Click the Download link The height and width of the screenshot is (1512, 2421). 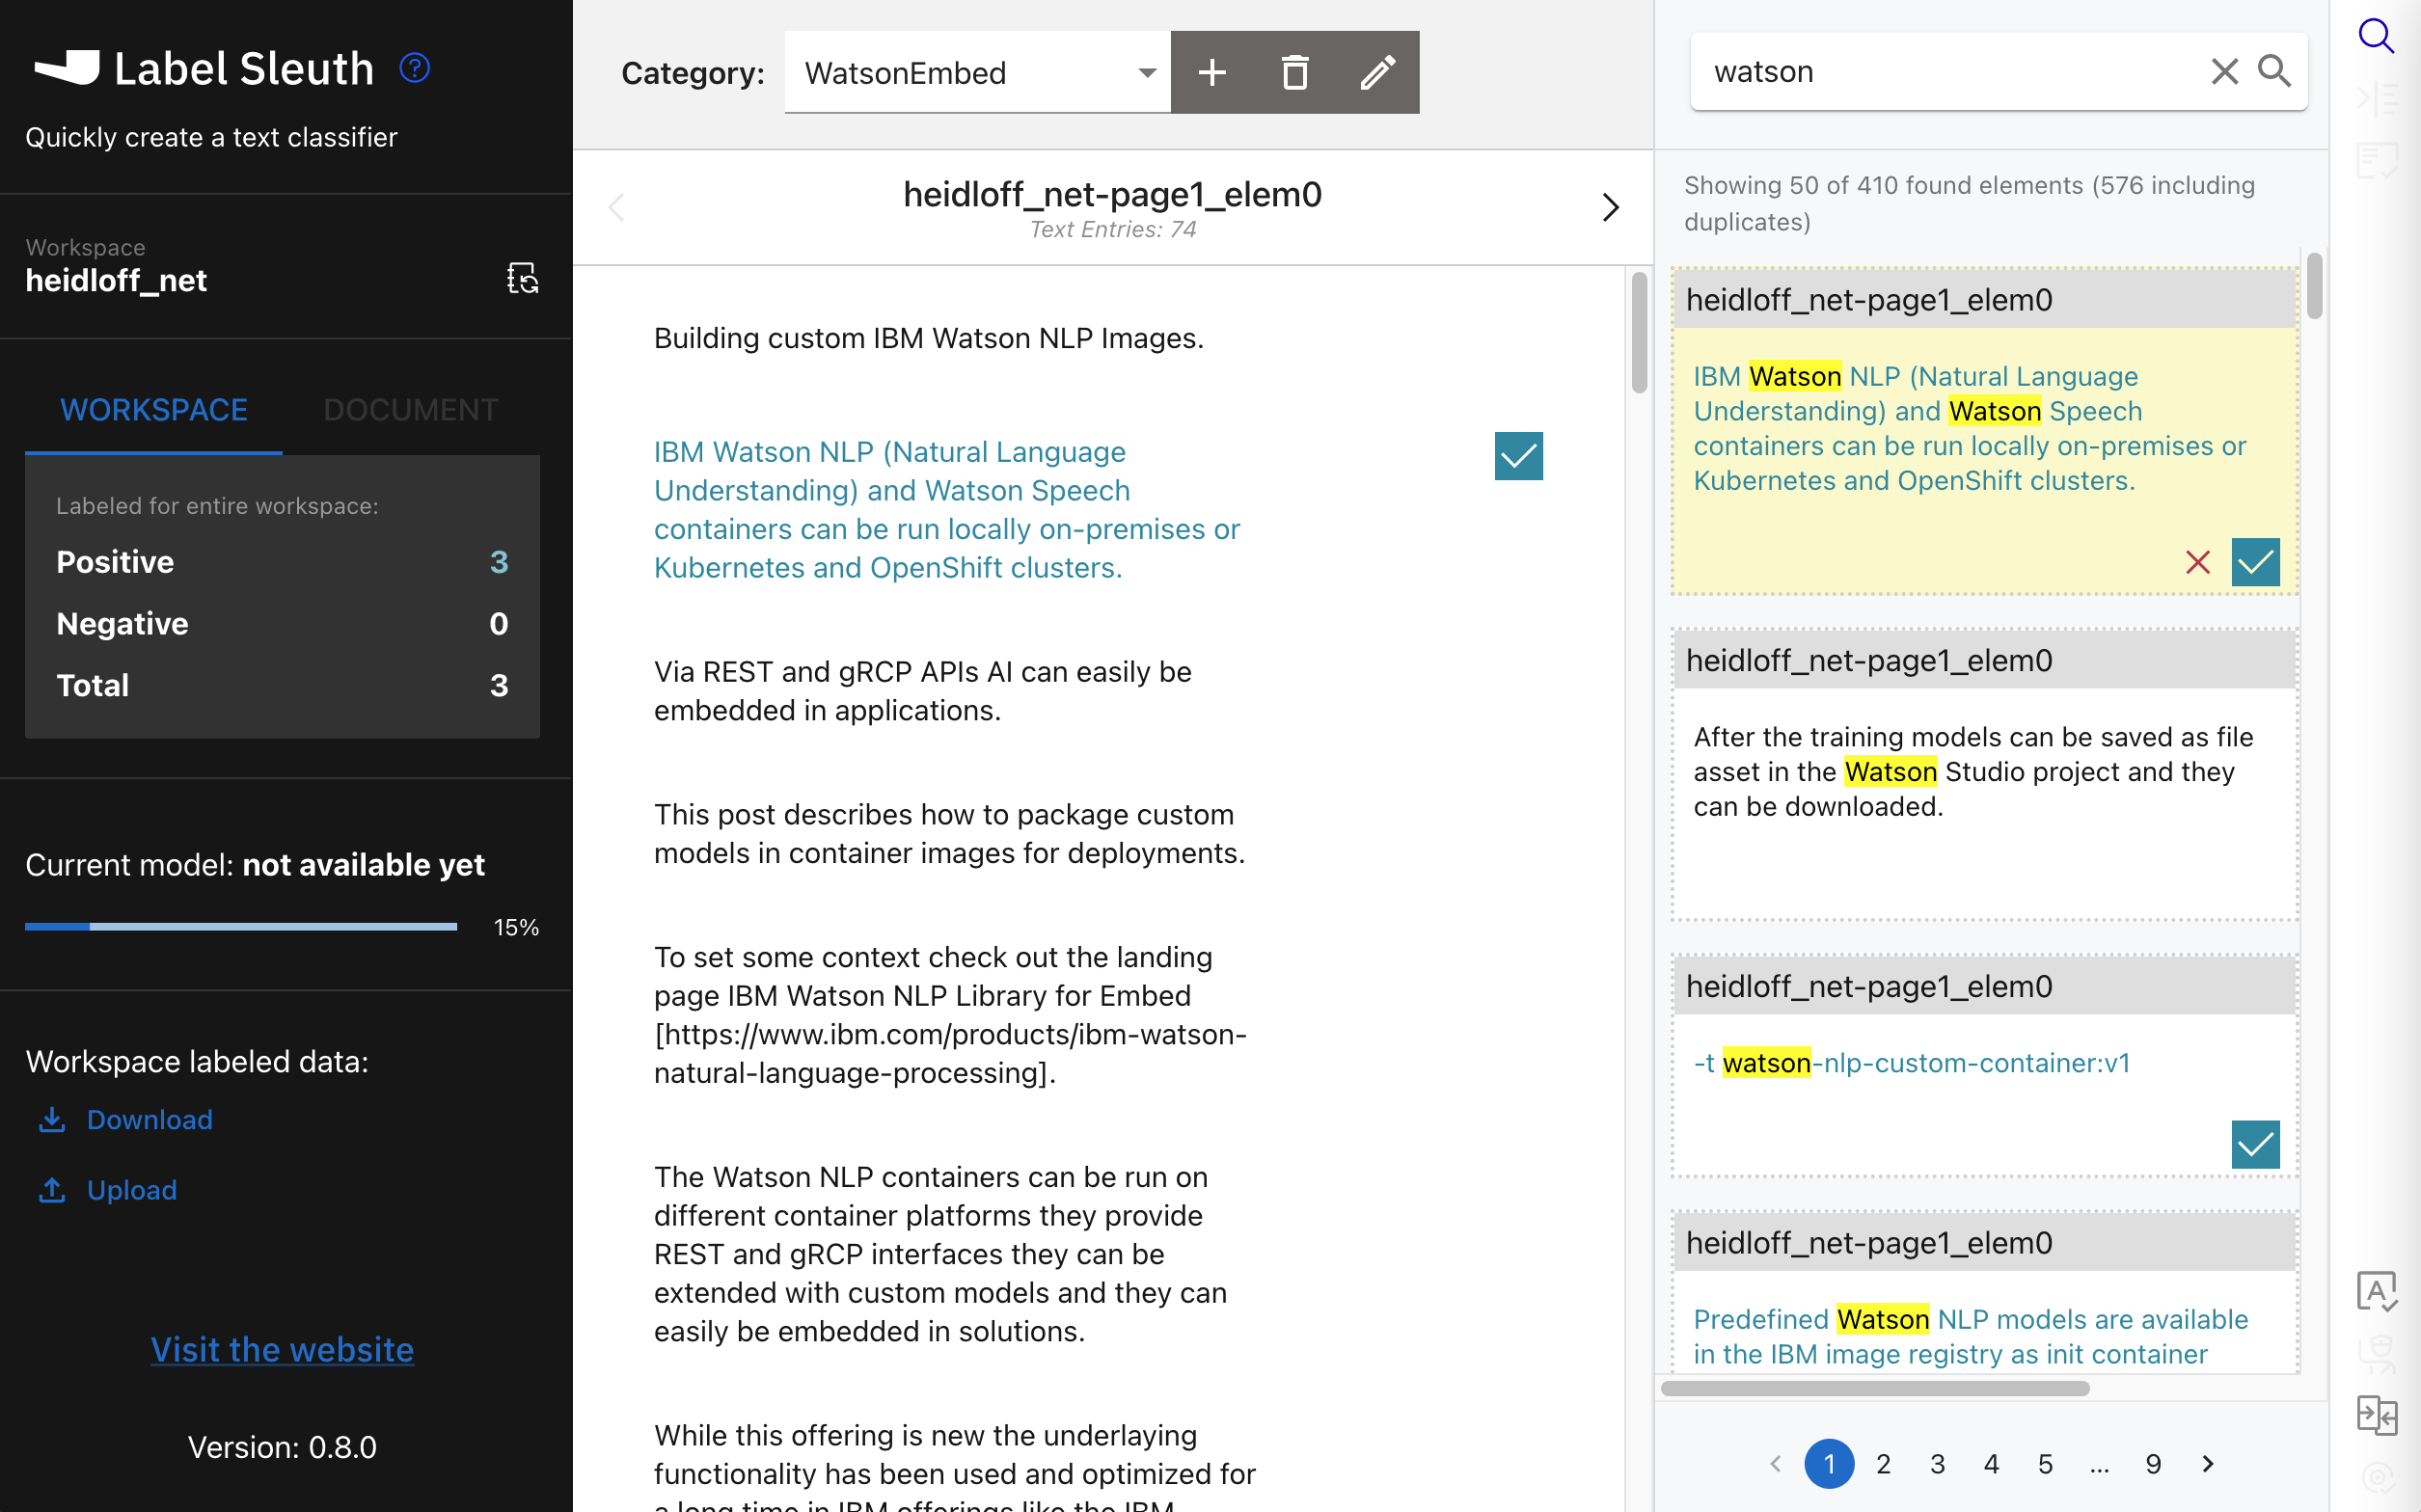(149, 1119)
